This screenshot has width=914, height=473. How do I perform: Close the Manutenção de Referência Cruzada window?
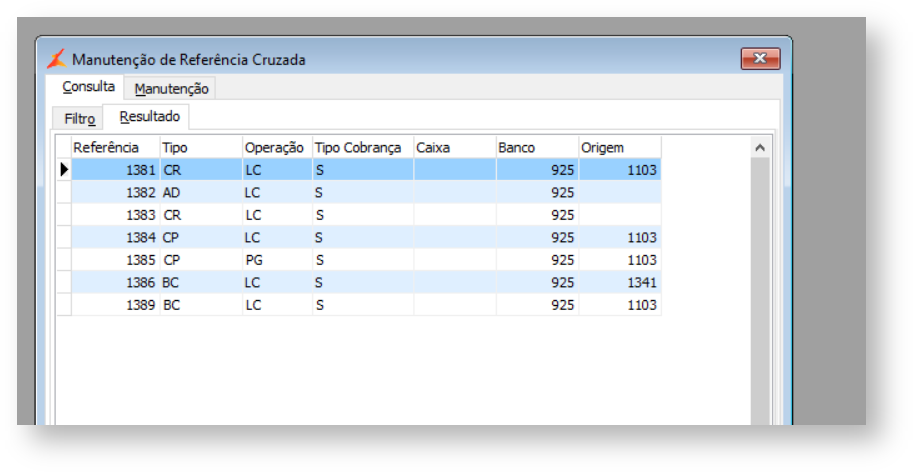(x=760, y=58)
